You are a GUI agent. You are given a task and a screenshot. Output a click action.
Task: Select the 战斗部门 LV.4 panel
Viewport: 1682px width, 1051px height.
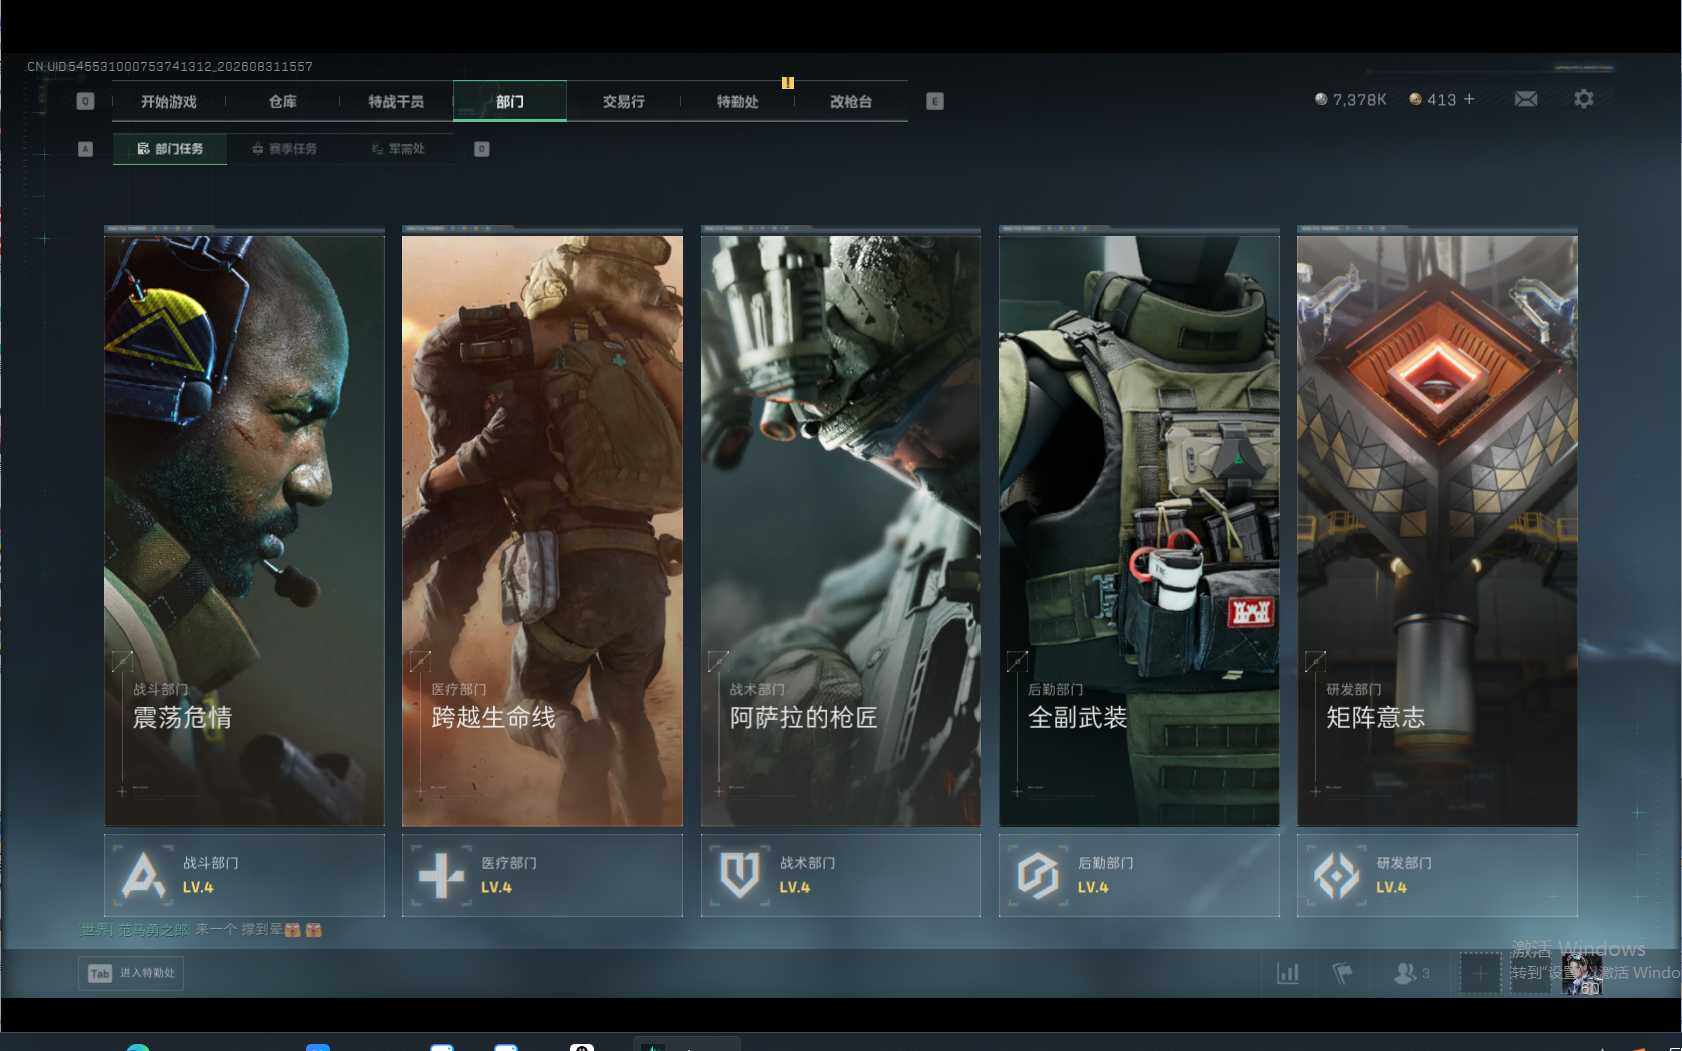click(x=244, y=875)
